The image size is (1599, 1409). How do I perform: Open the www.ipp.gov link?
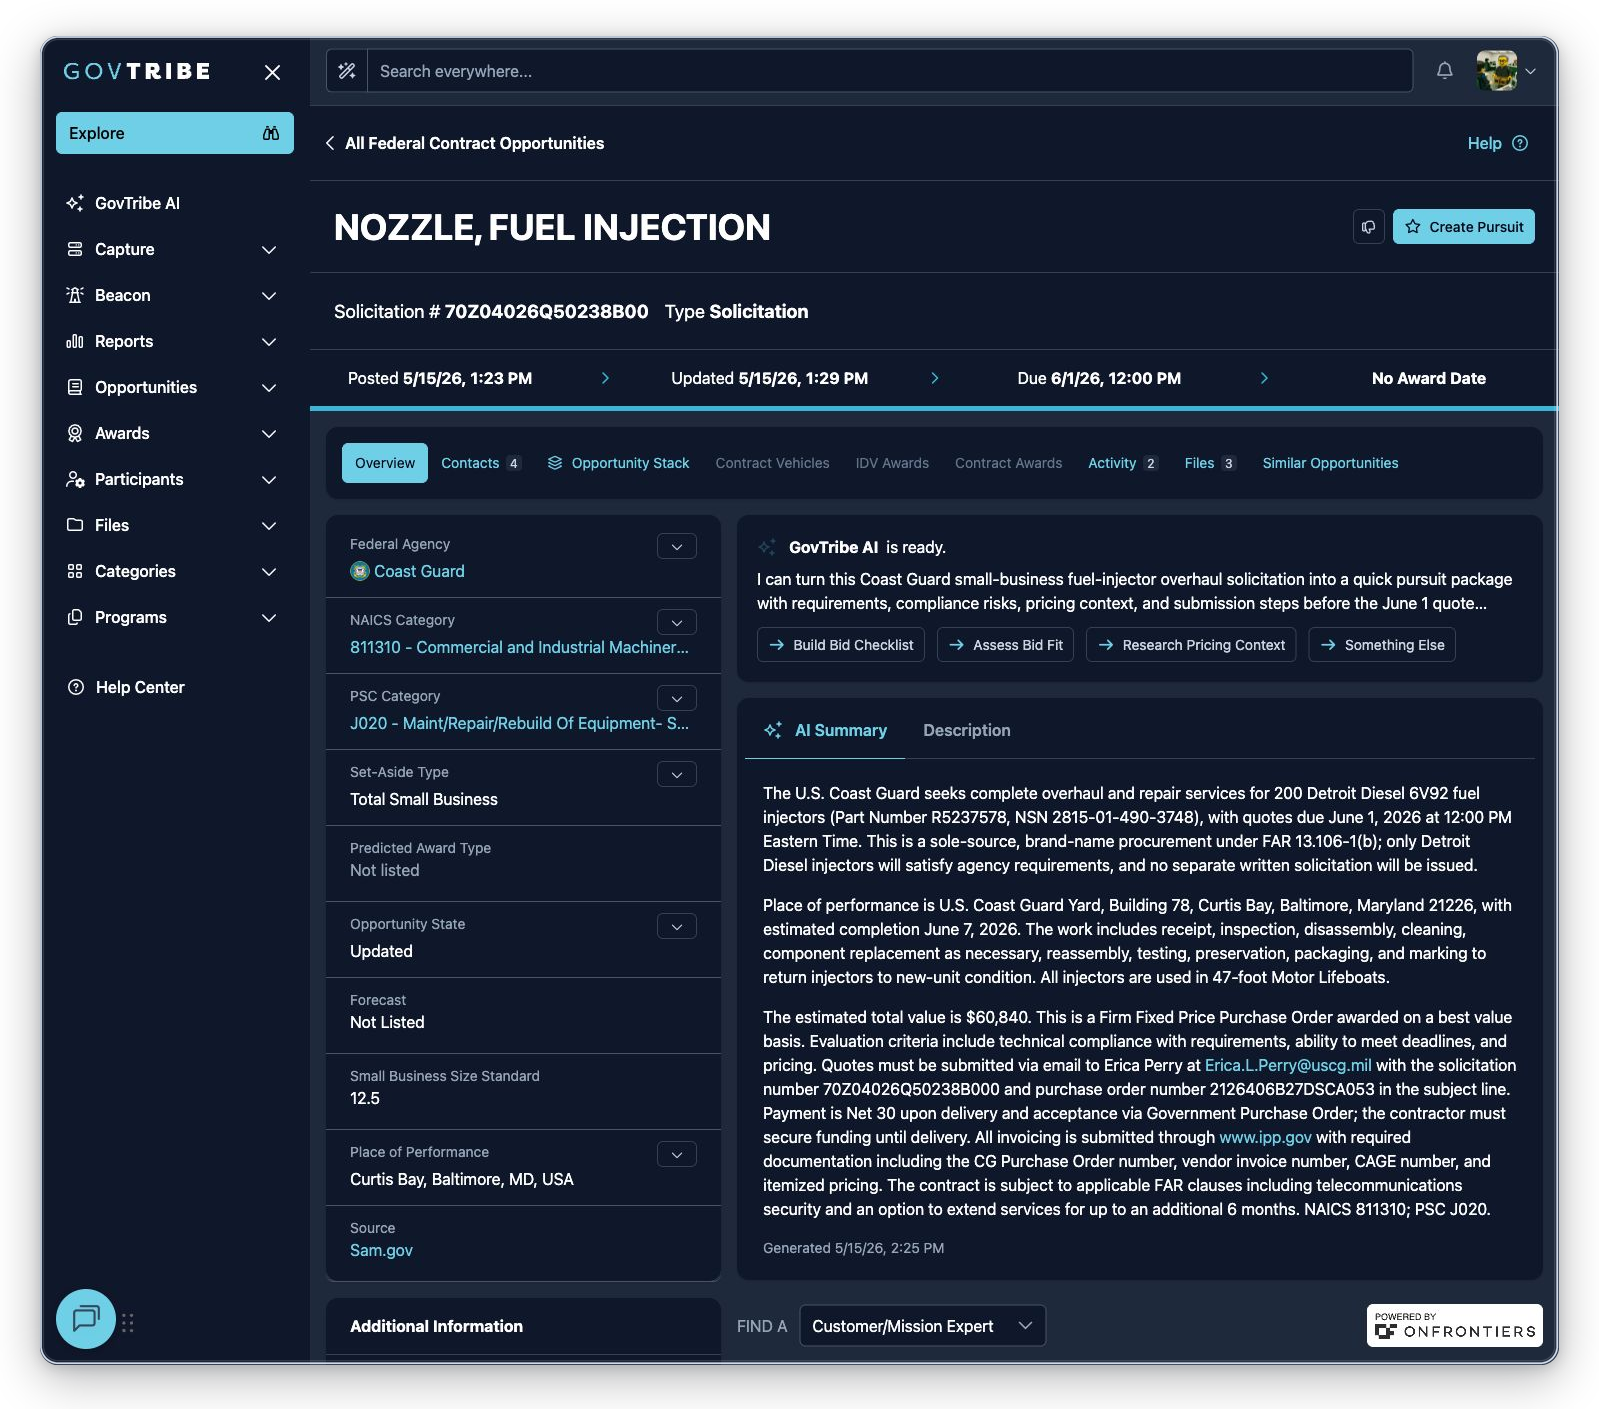coord(1265,1137)
